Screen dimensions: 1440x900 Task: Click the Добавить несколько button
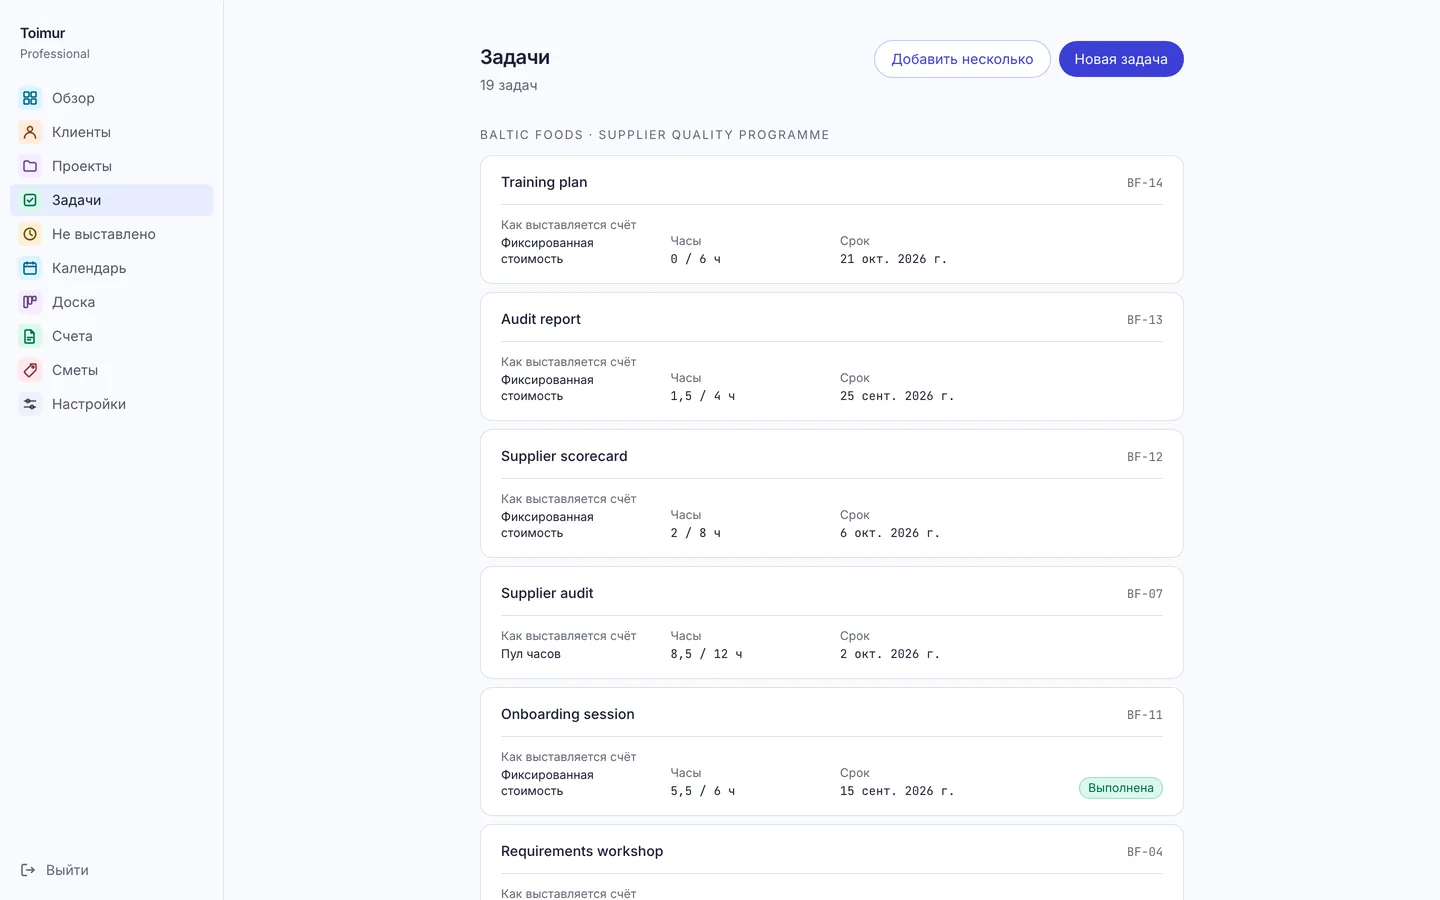click(962, 59)
